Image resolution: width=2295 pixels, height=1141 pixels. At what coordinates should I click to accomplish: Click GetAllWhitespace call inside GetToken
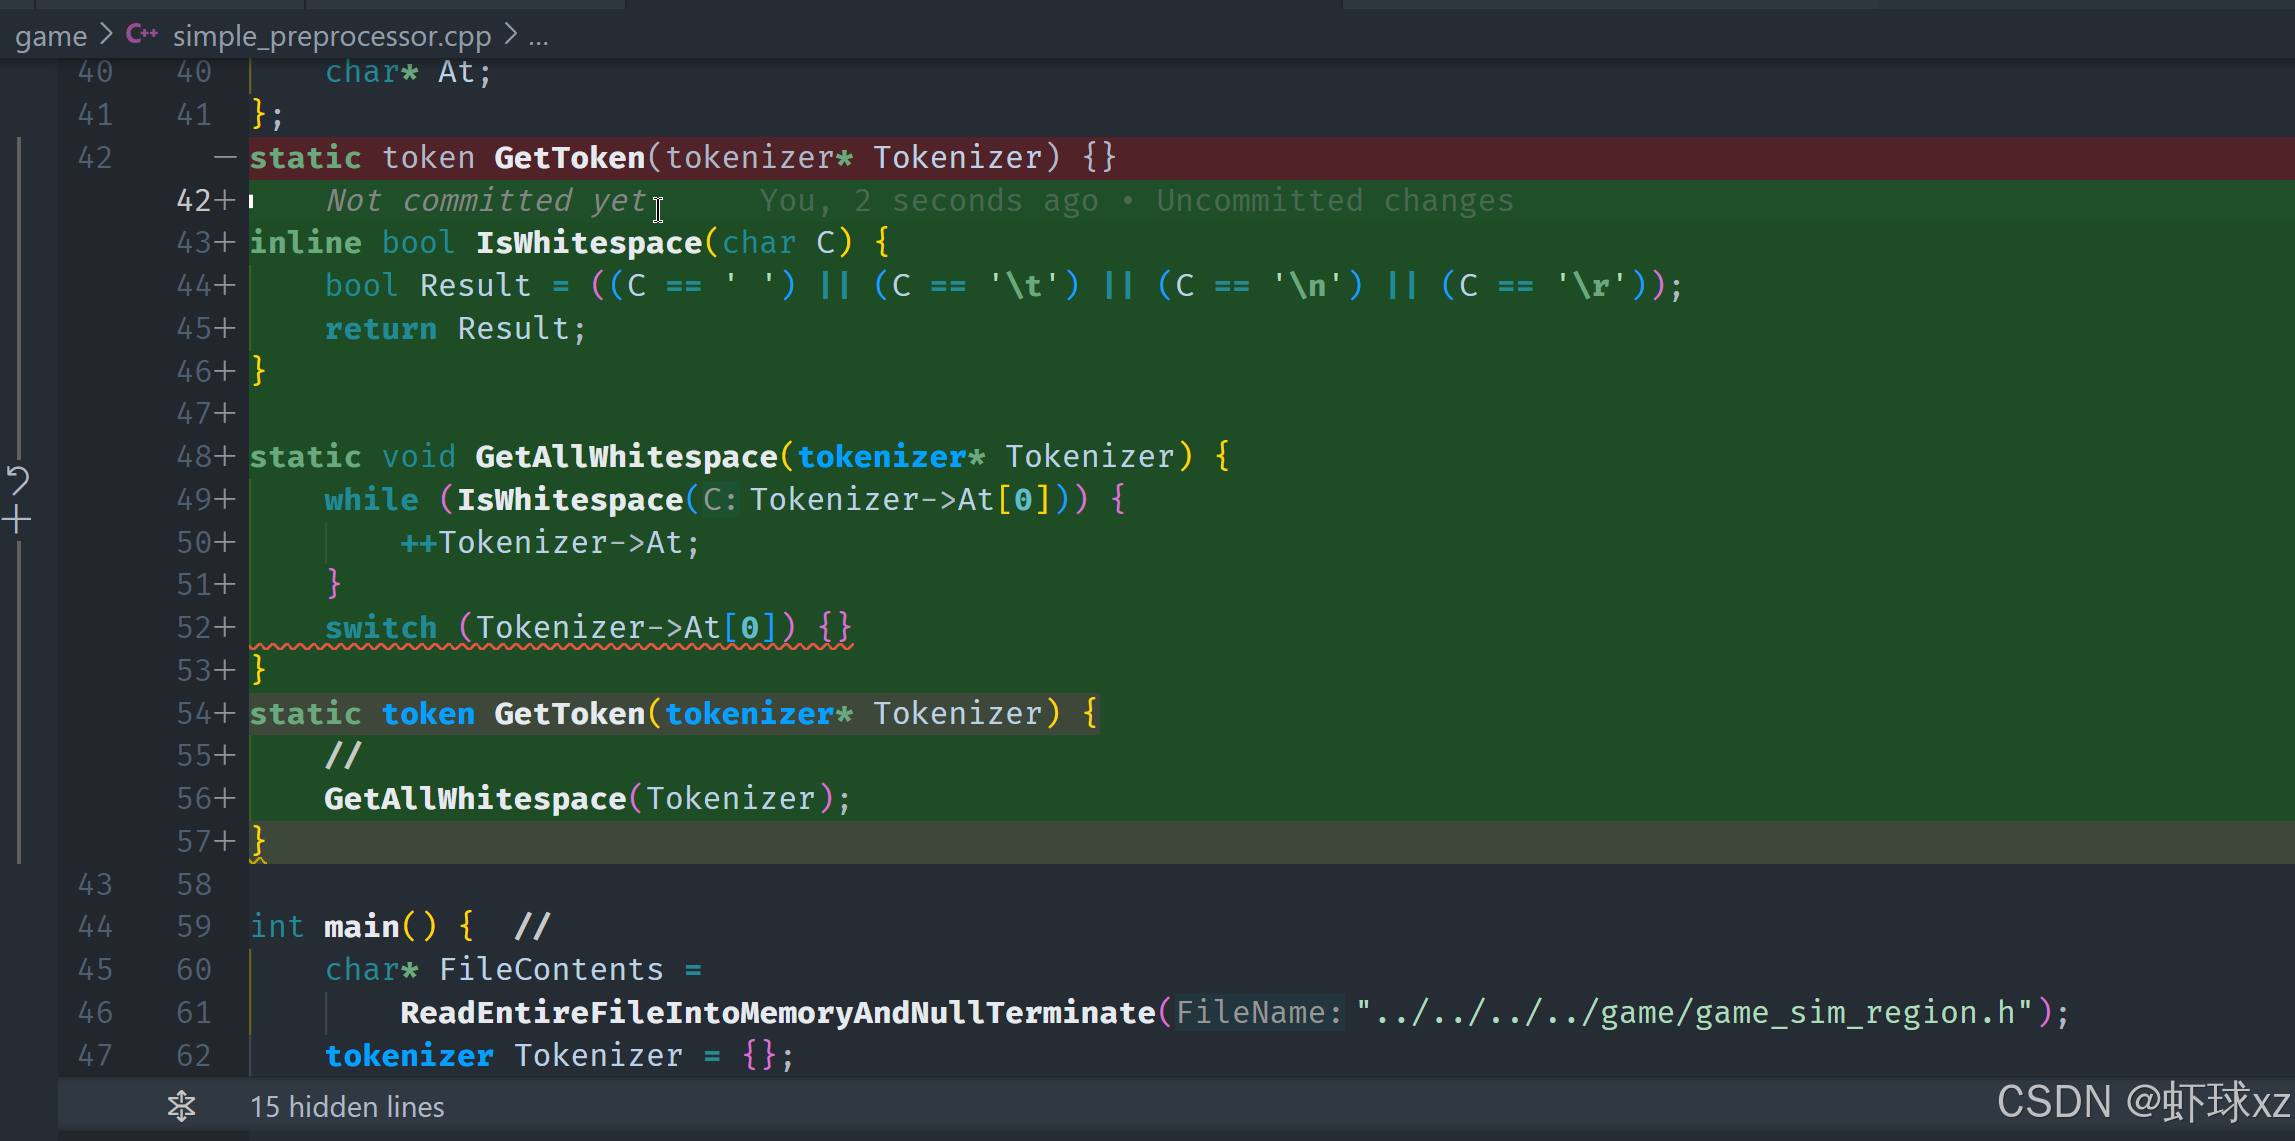pos(474,799)
